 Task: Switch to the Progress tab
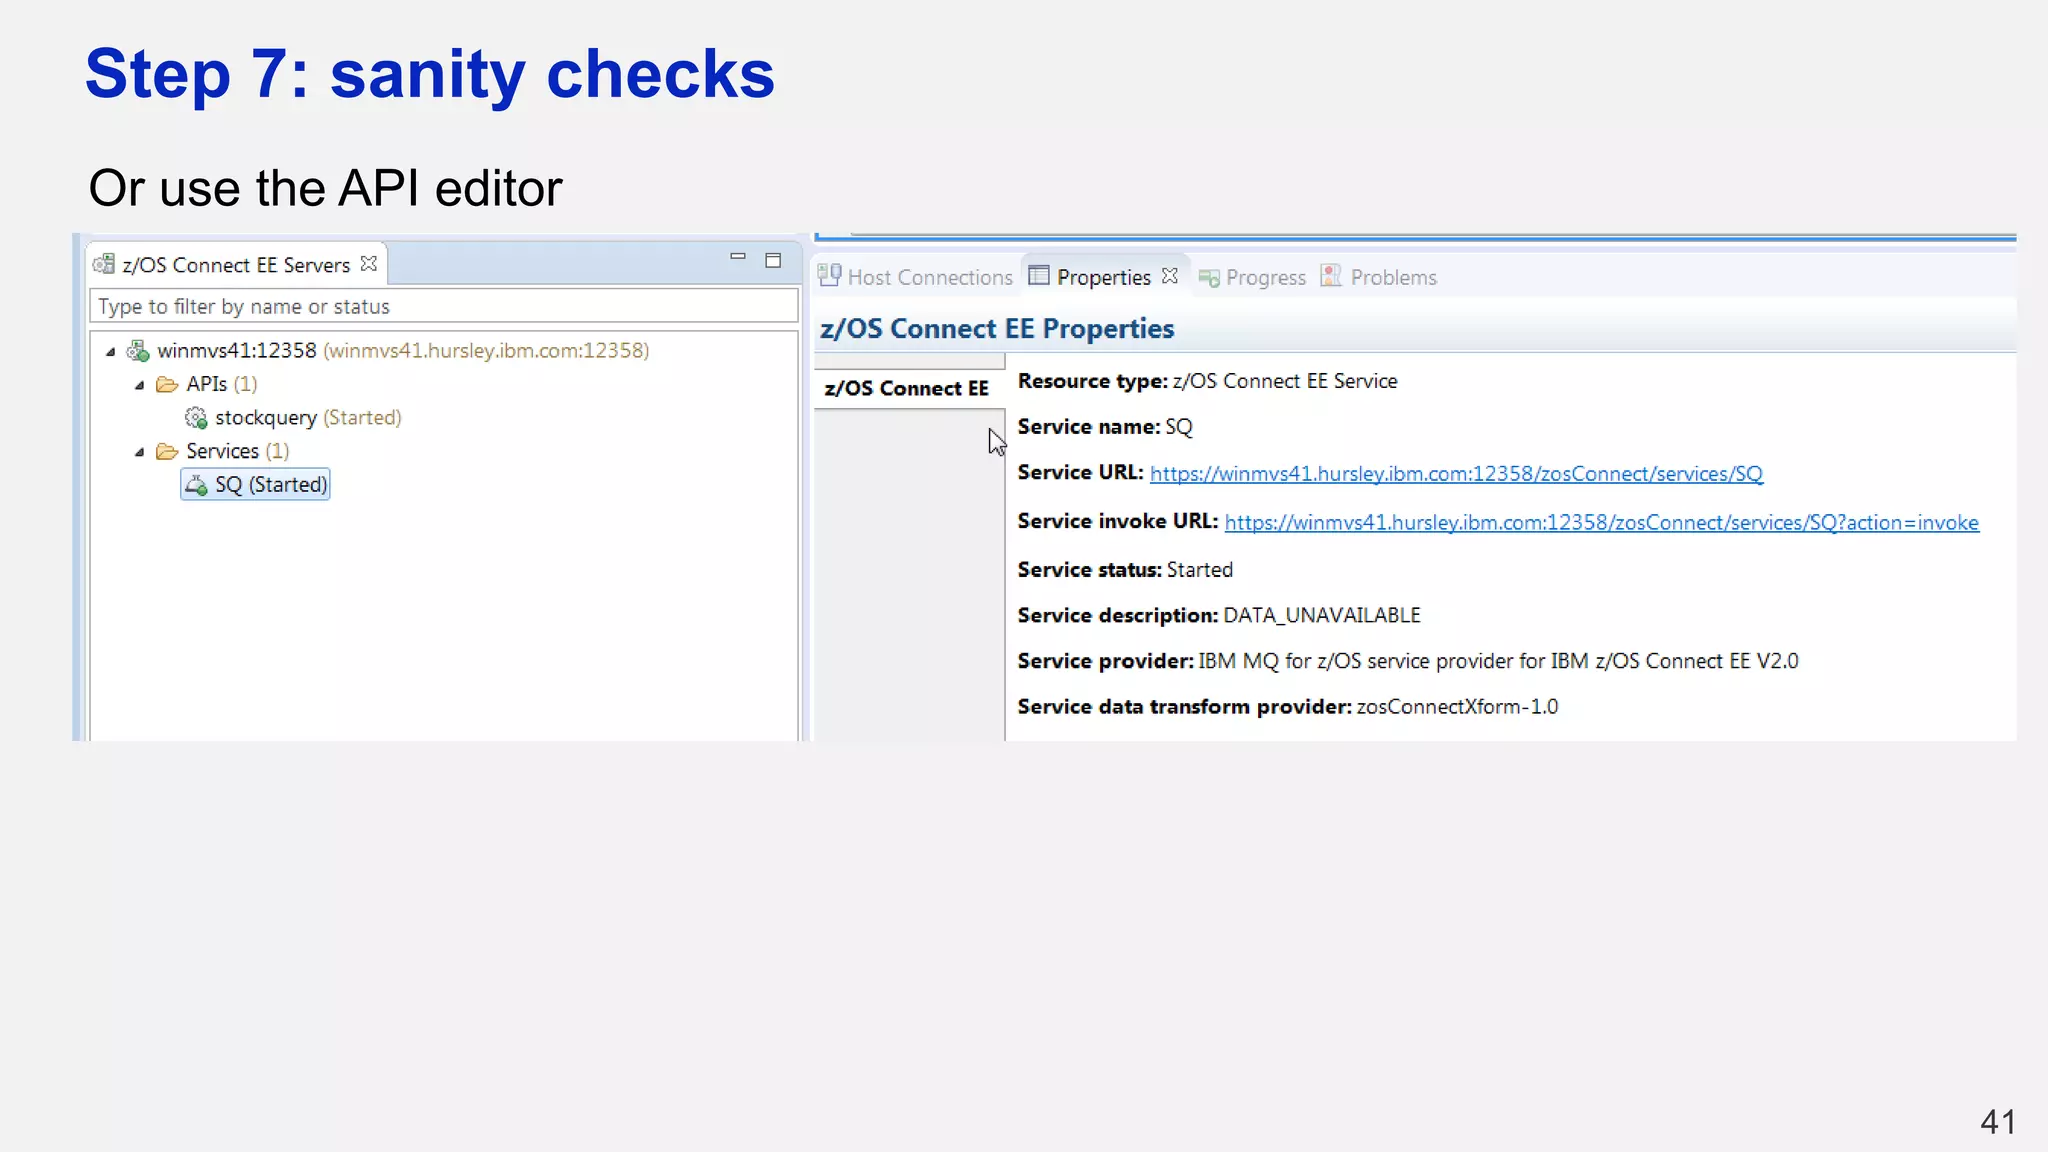(x=1266, y=278)
